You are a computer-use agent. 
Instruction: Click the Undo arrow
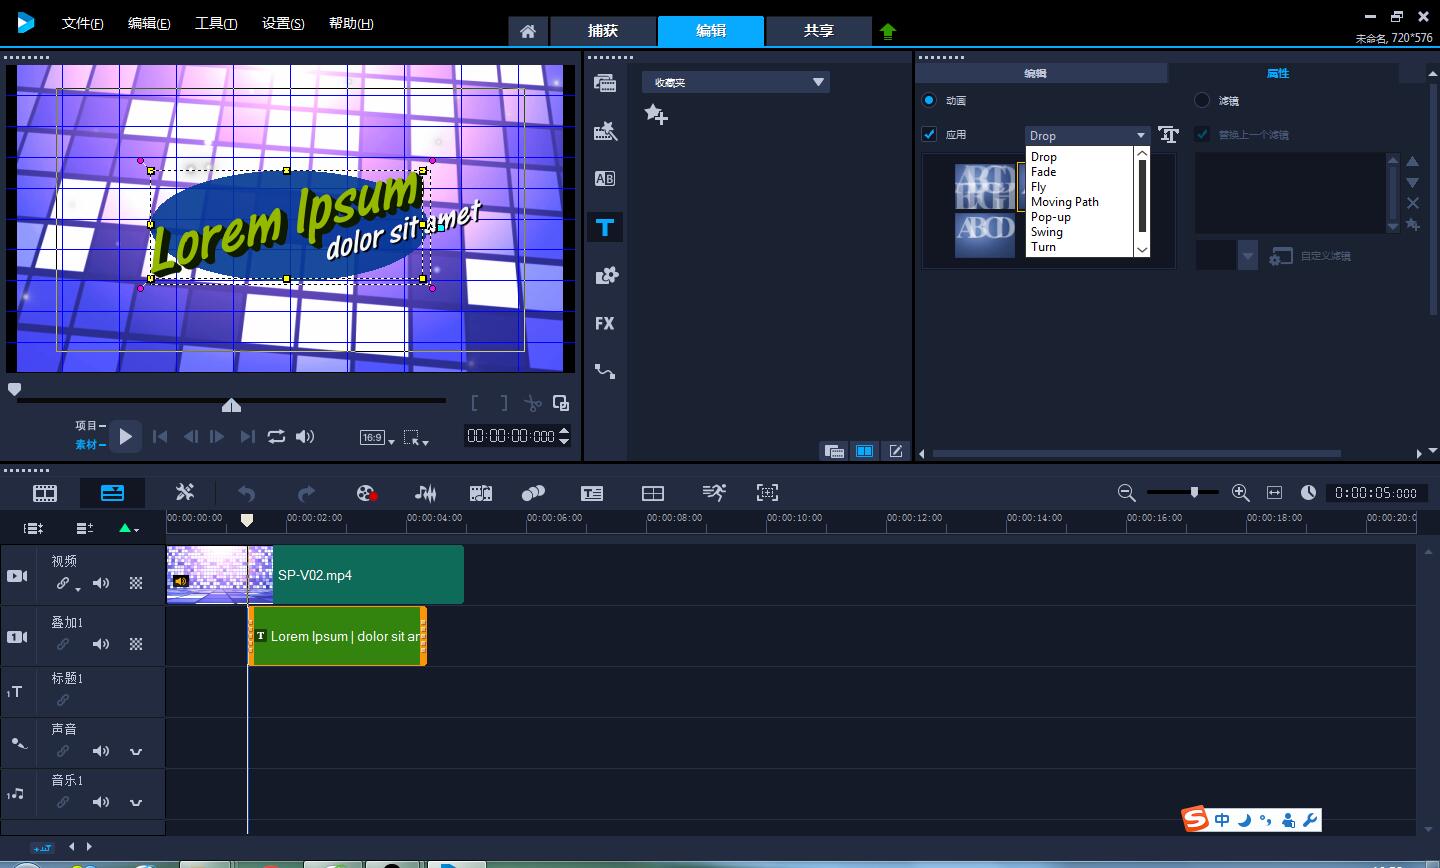tap(246, 493)
